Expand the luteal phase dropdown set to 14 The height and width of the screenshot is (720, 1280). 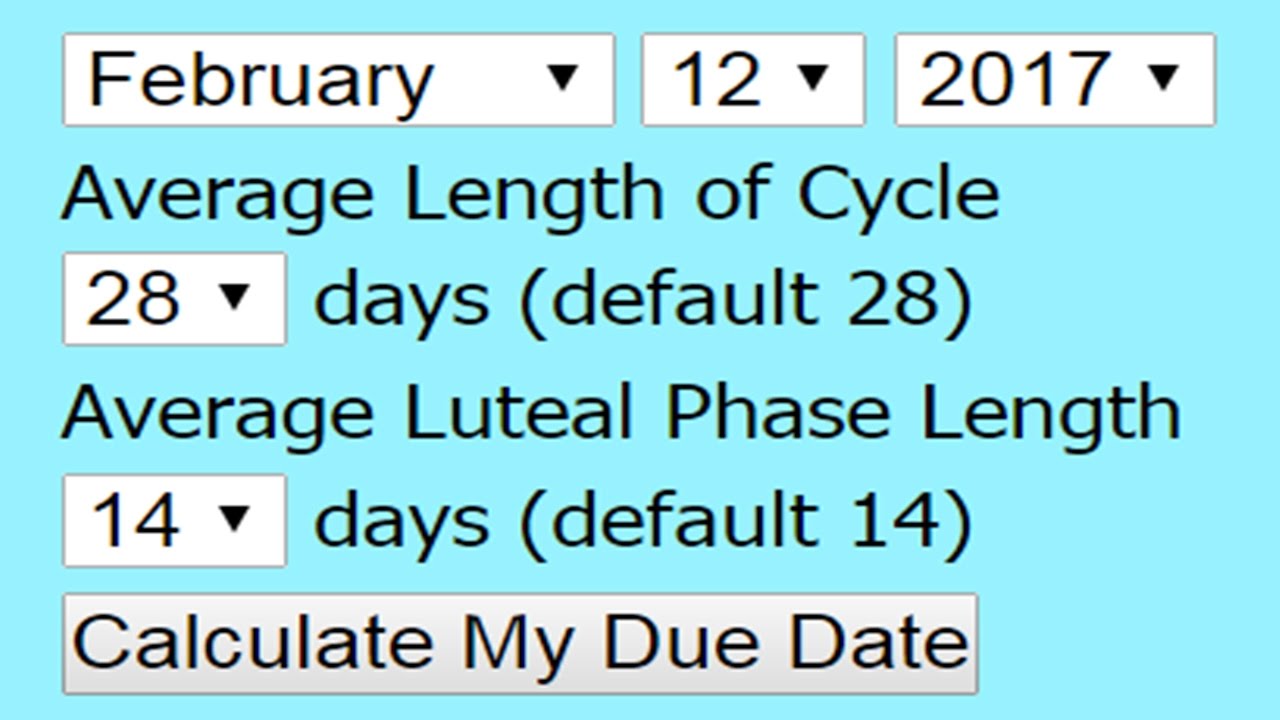coord(175,521)
